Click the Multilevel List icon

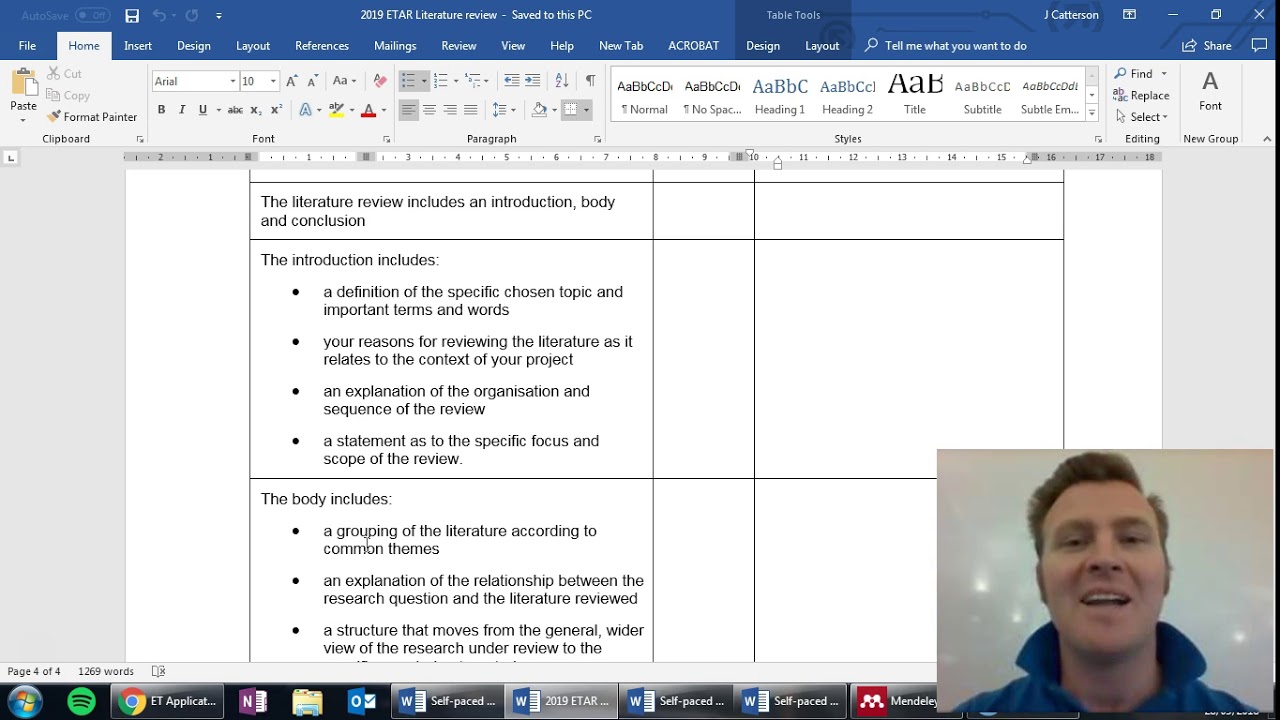(473, 81)
